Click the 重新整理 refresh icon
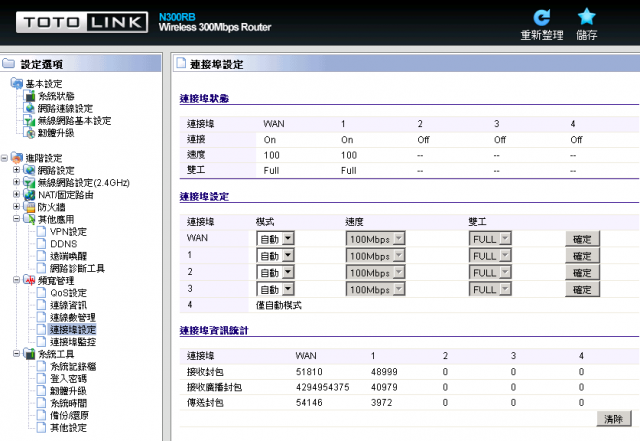The image size is (640, 441). (x=542, y=18)
